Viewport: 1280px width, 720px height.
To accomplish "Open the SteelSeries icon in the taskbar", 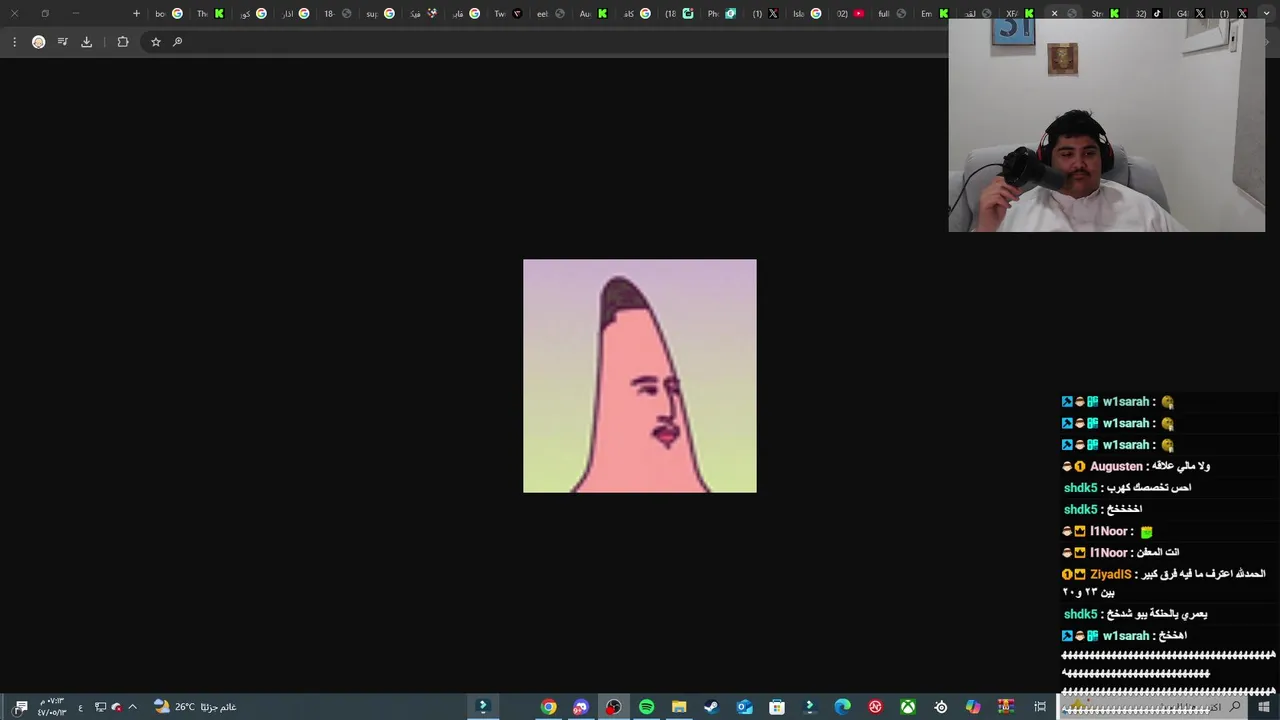I will [x=940, y=707].
